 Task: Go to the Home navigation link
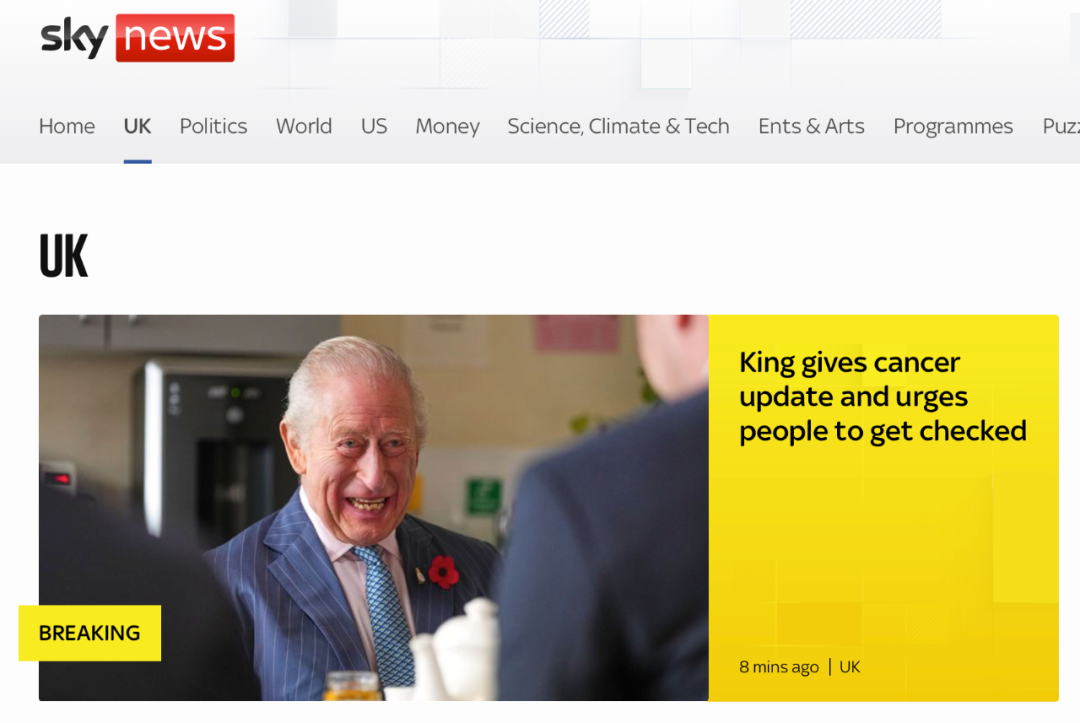tap(67, 126)
